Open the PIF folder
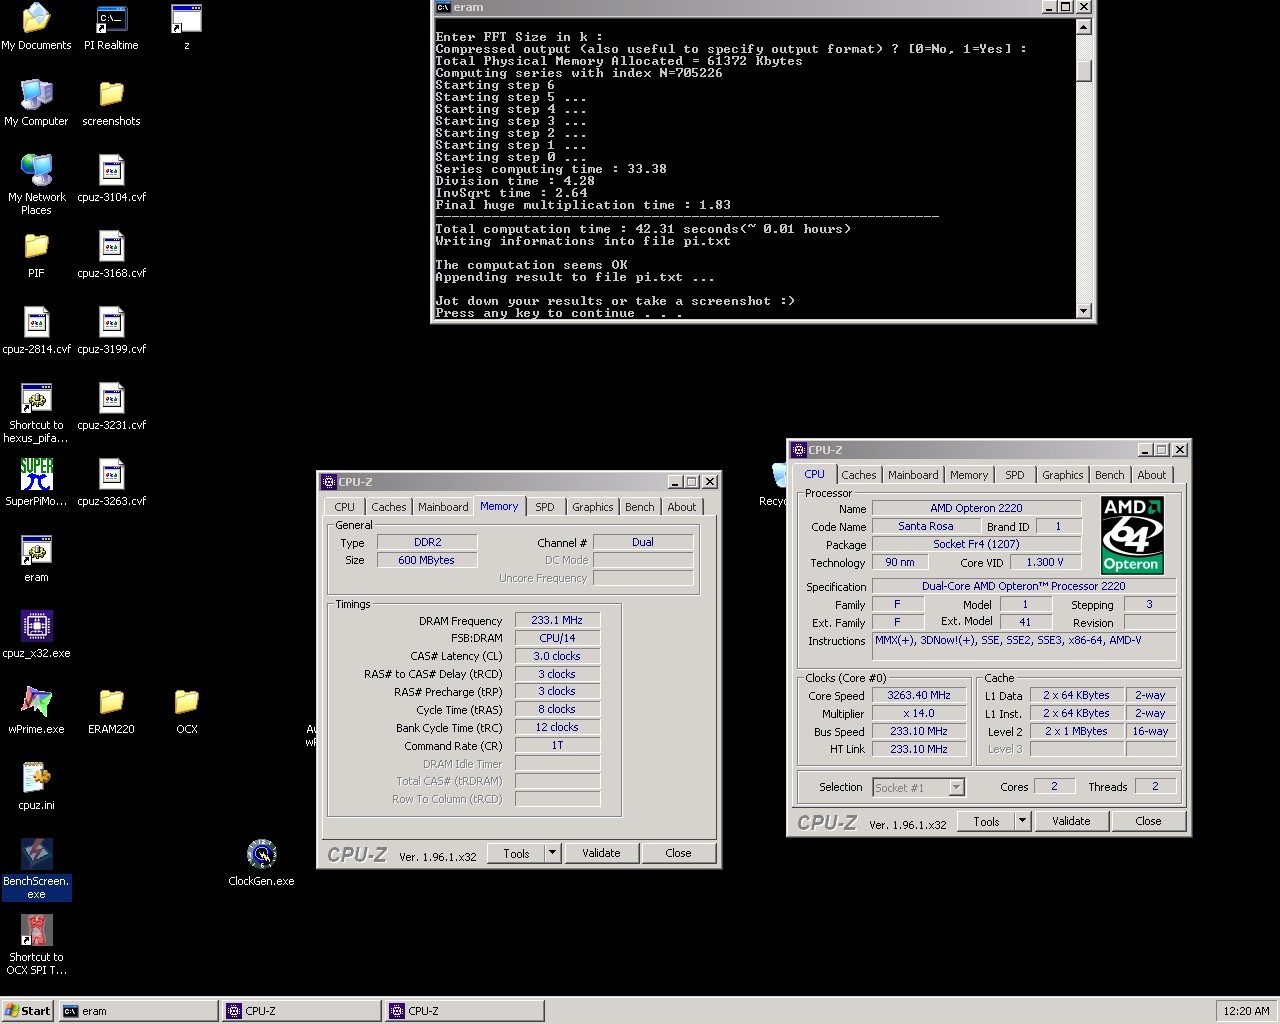1280x1024 pixels. pyautogui.click(x=36, y=255)
